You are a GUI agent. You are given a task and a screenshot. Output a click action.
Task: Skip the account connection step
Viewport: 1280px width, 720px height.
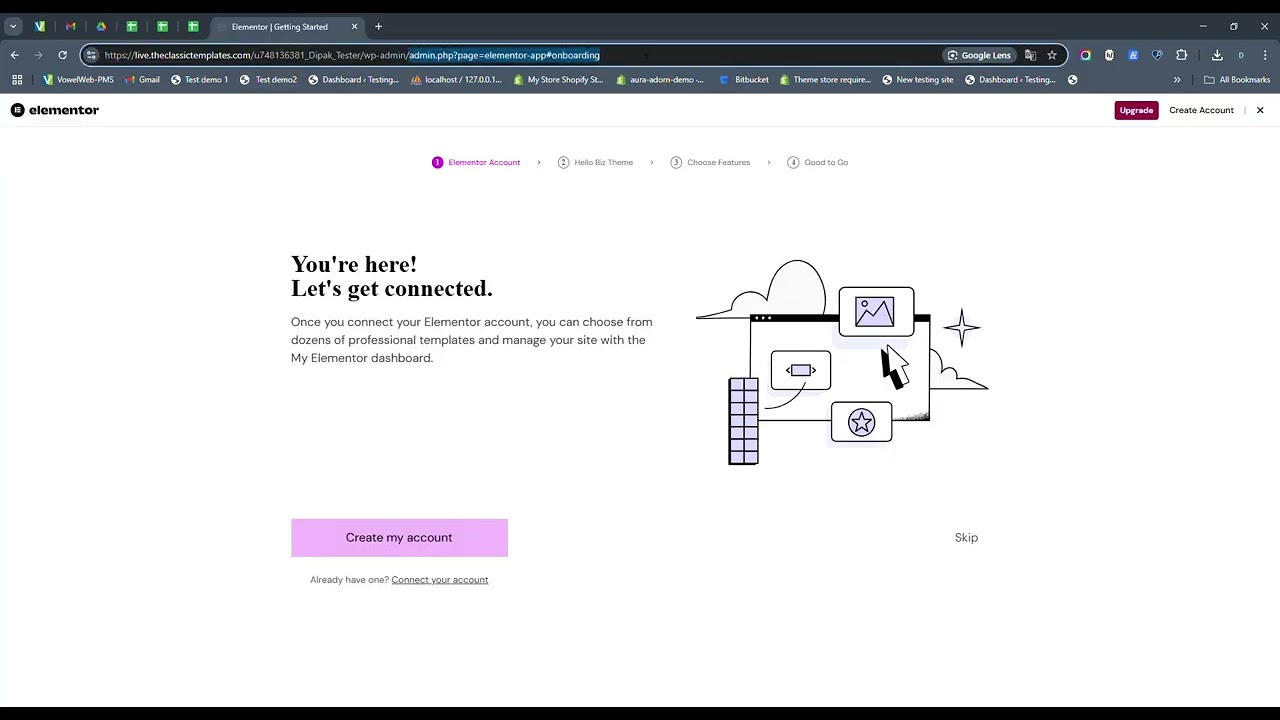tap(966, 538)
